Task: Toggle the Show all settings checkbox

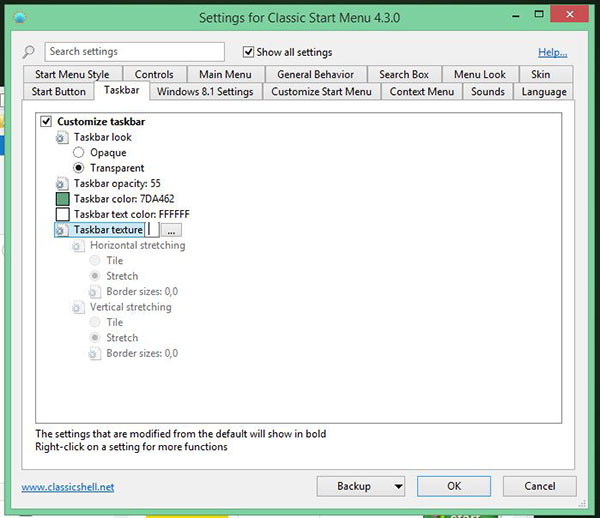Action: pyautogui.click(x=248, y=52)
